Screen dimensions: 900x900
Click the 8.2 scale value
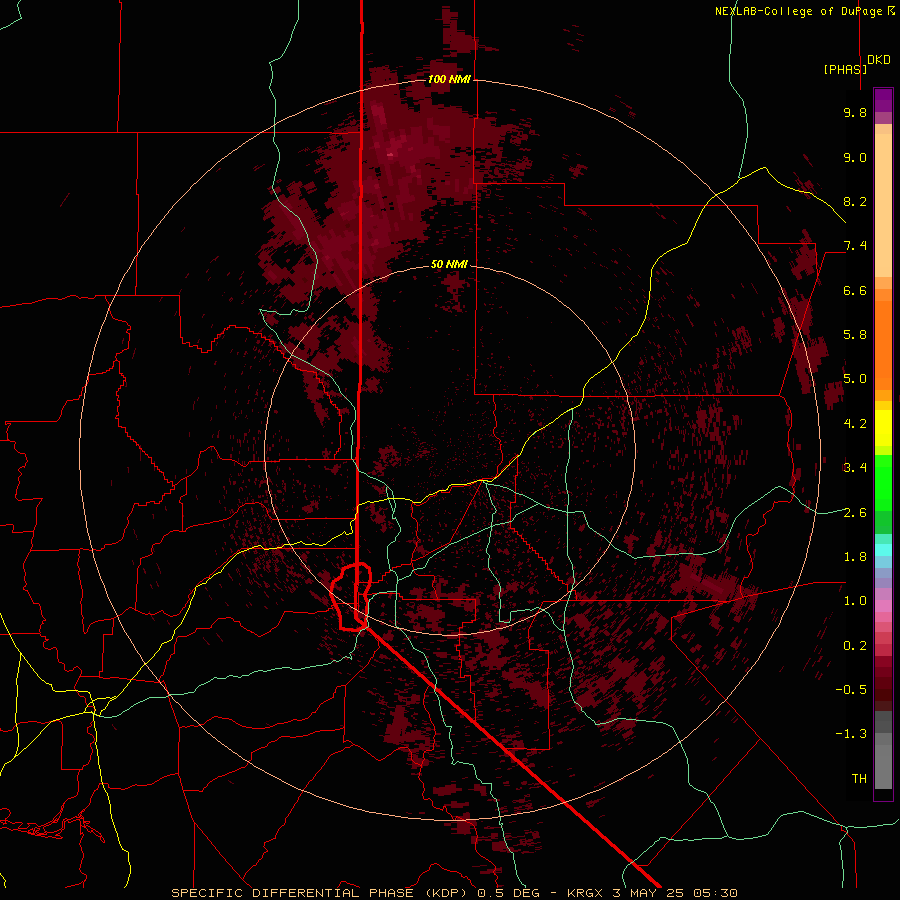click(855, 201)
